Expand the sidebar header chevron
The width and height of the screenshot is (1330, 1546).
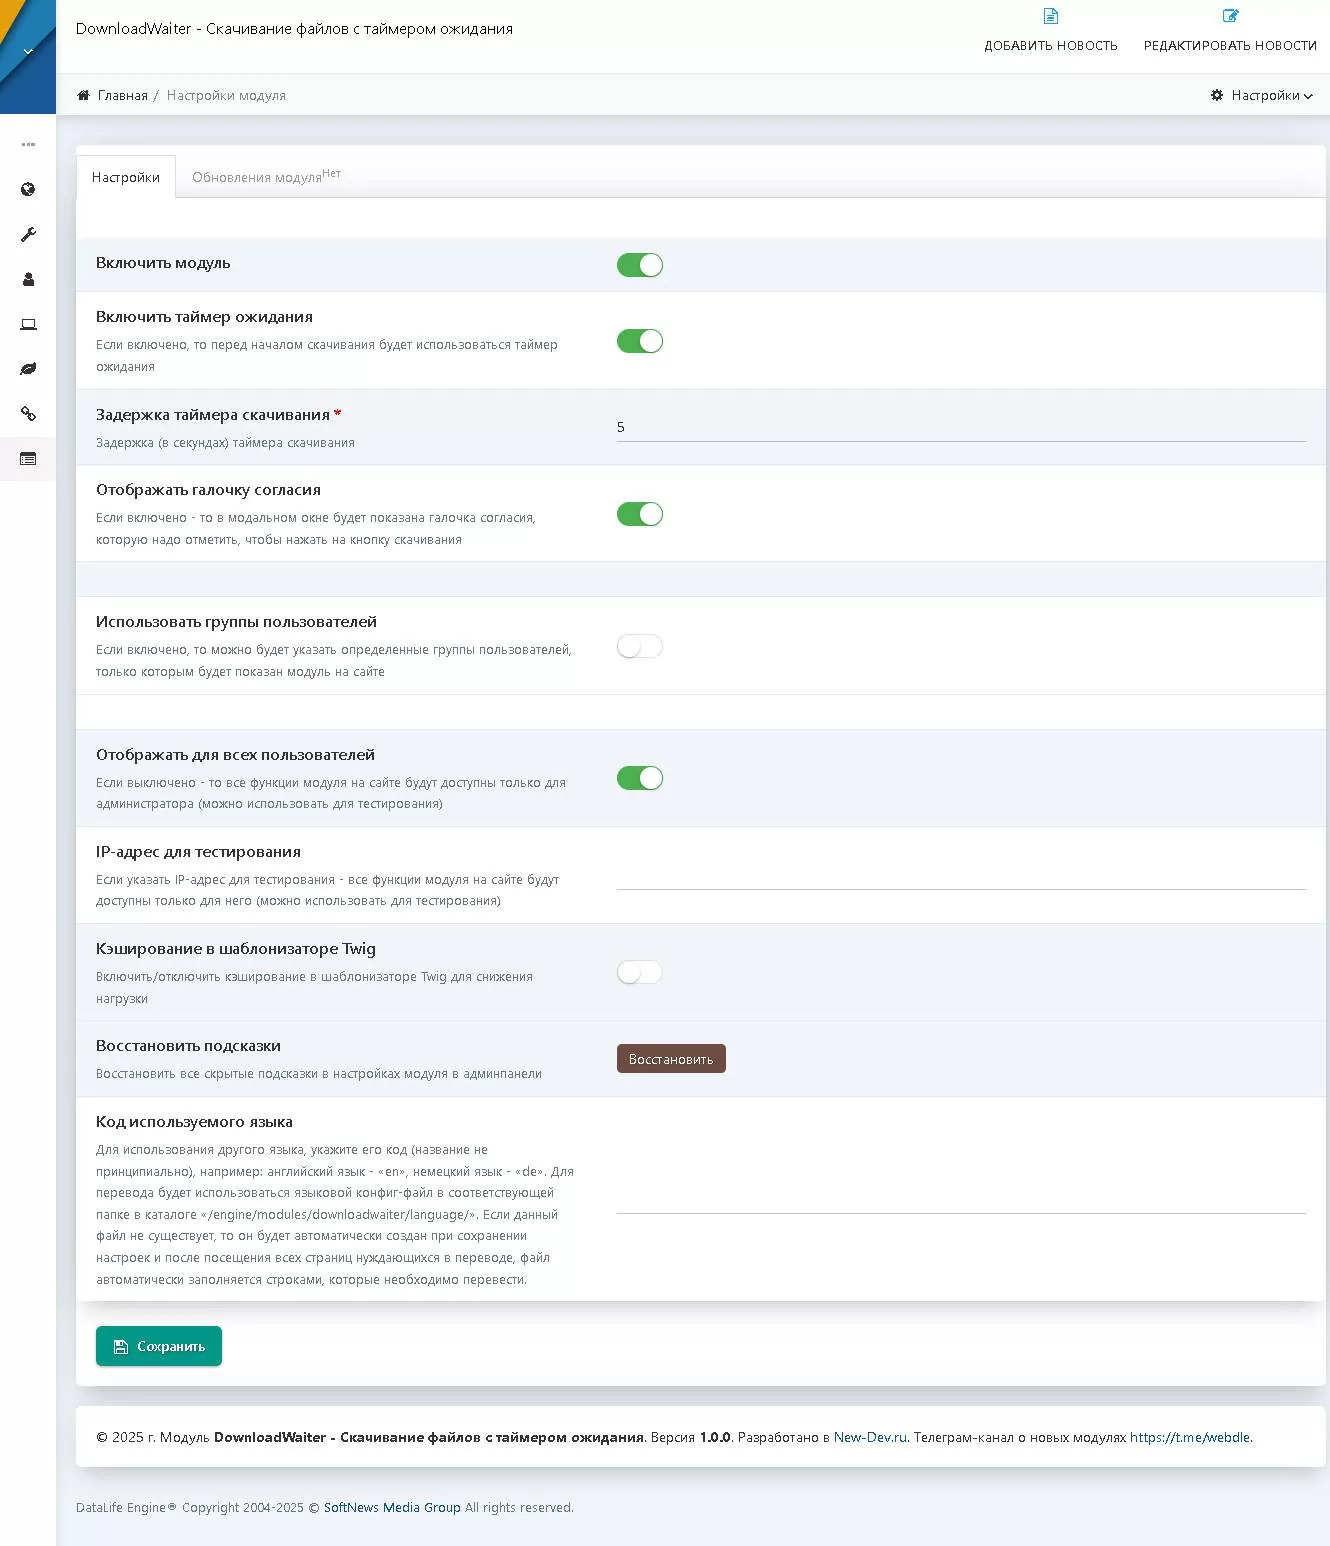tap(28, 51)
